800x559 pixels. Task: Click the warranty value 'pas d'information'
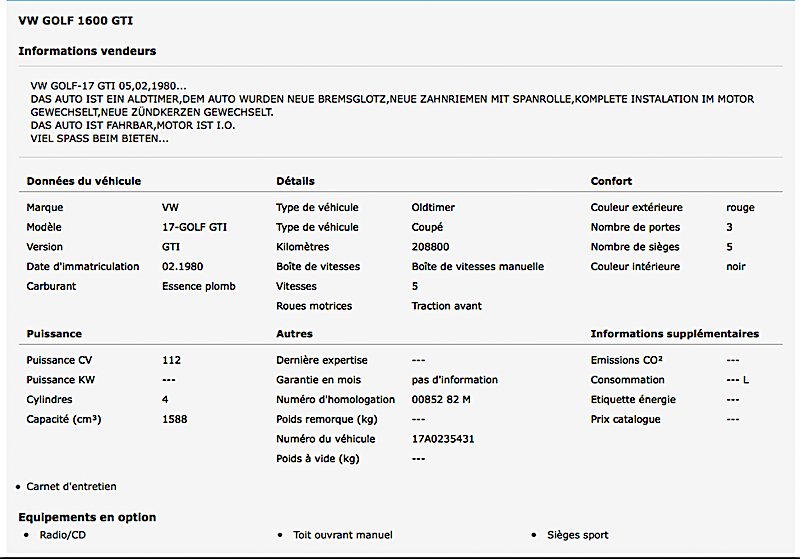[455, 380]
